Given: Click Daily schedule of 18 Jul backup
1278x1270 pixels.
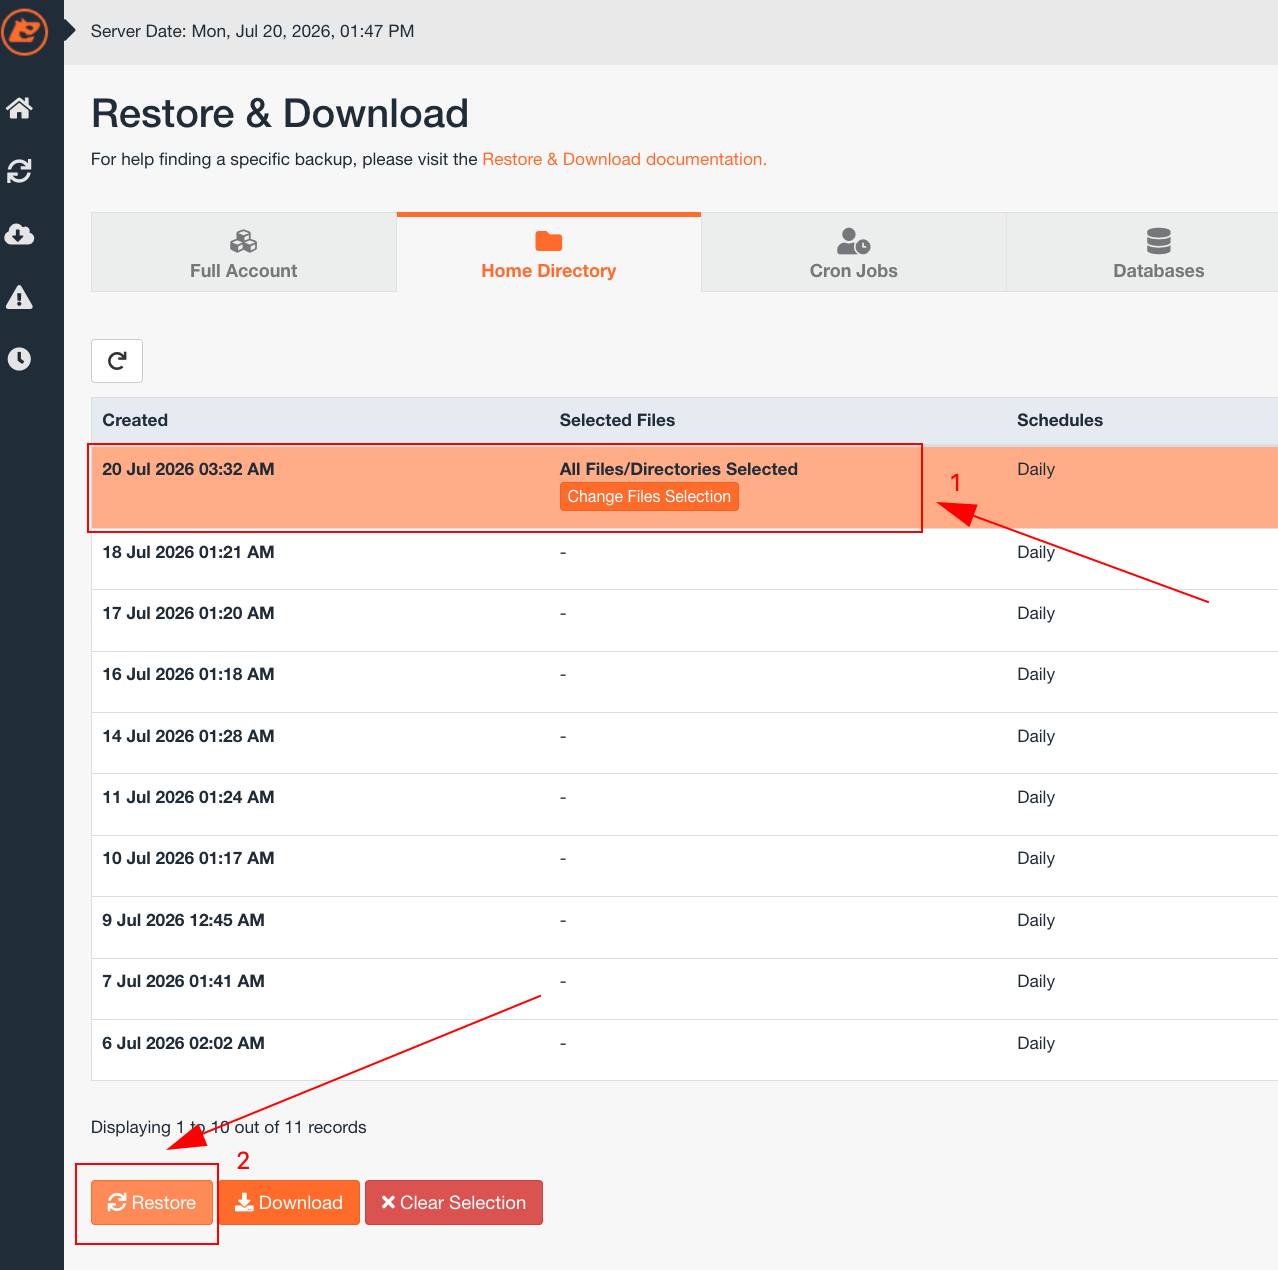Looking at the screenshot, I should [x=1036, y=552].
